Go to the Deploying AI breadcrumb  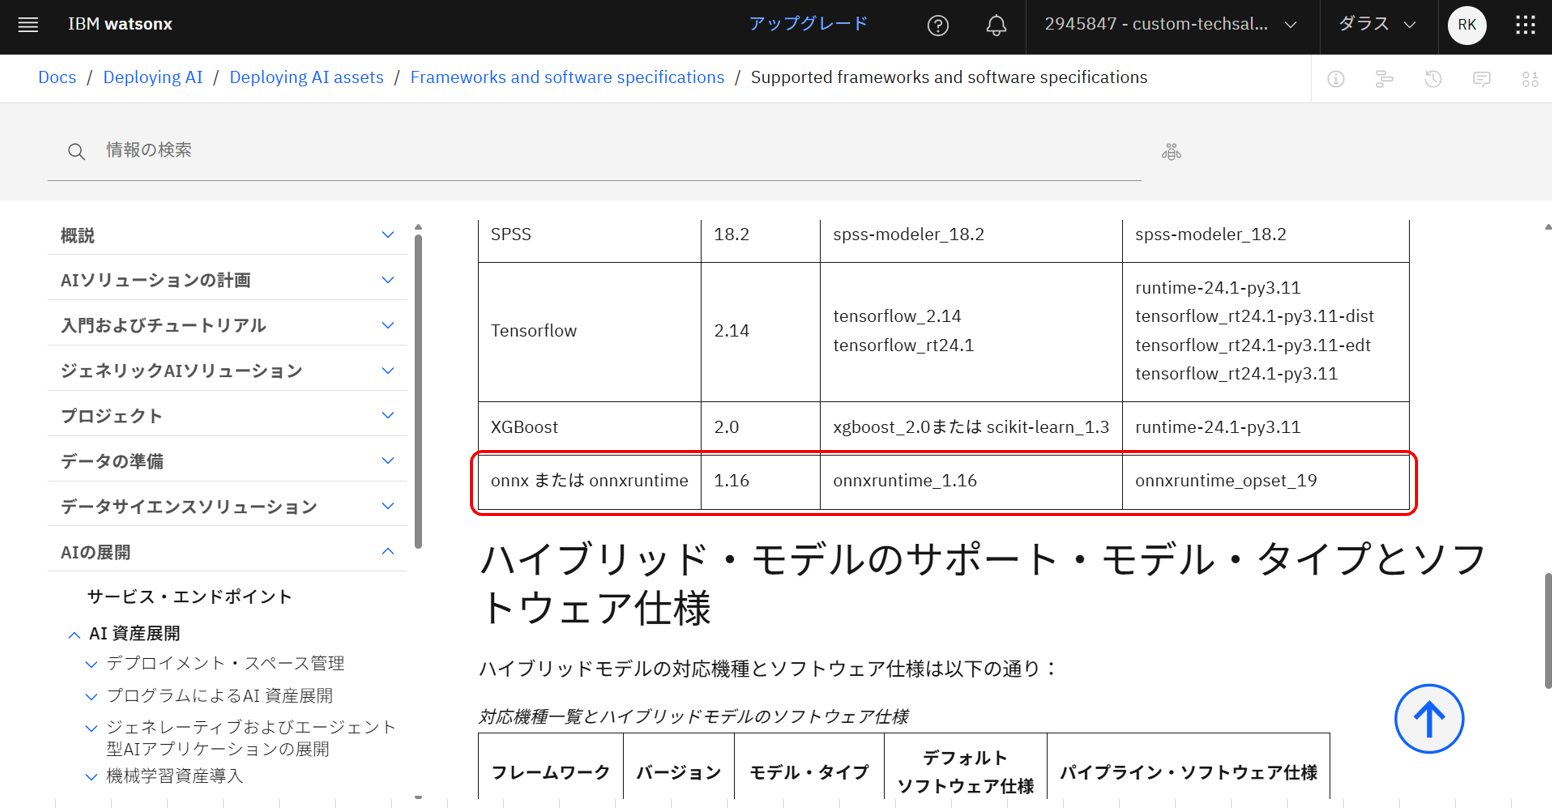[153, 78]
